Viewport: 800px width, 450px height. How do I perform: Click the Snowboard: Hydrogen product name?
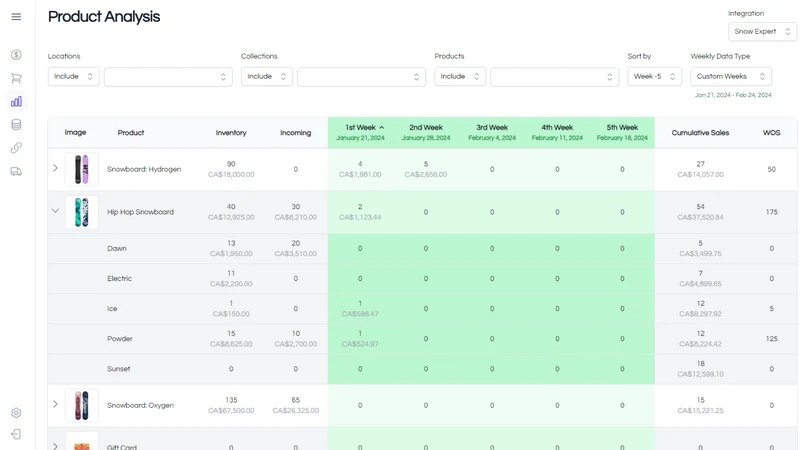coord(144,169)
